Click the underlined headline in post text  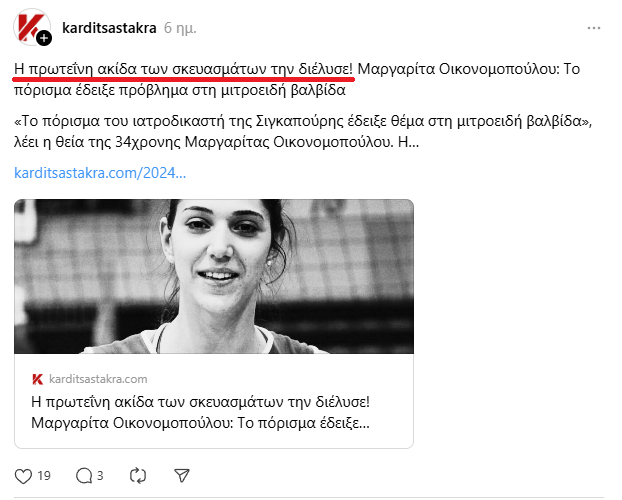pyautogui.click(x=183, y=69)
